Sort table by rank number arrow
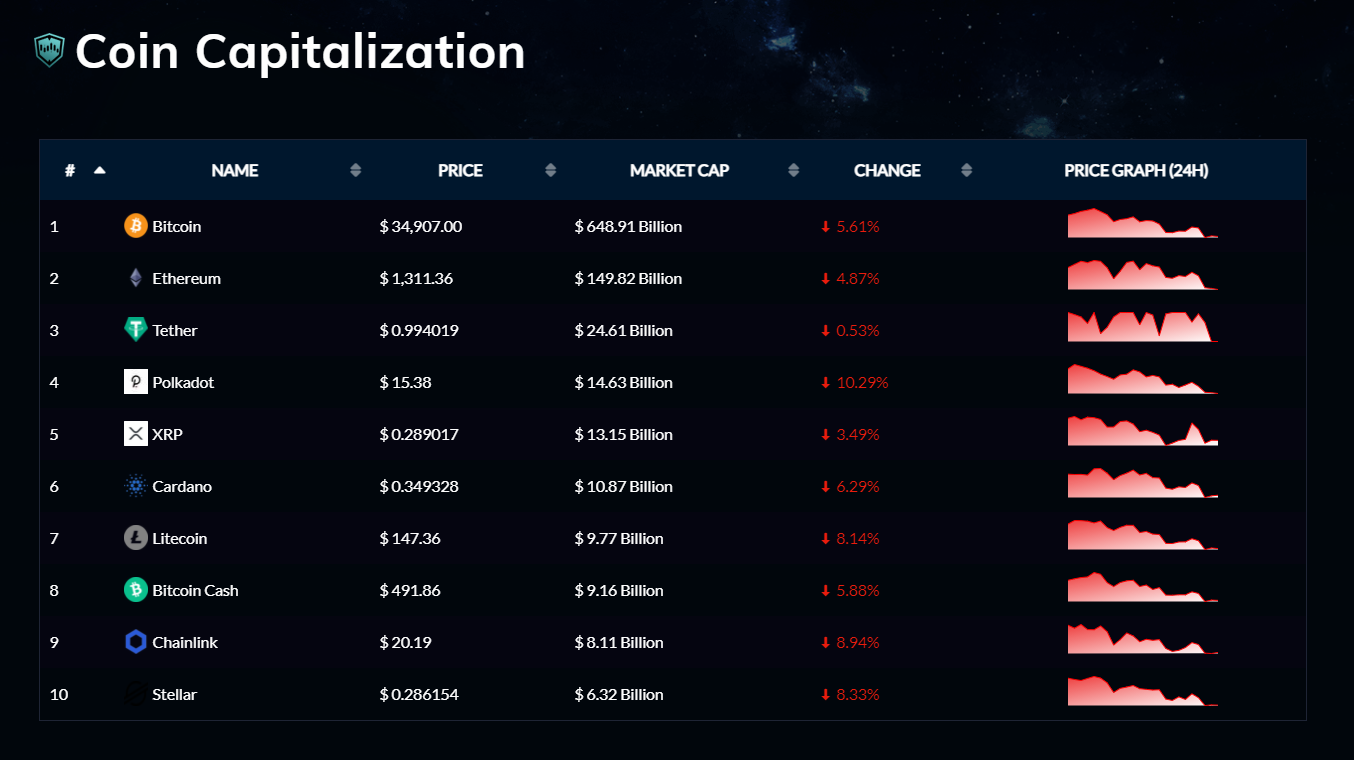Viewport: 1354px width, 760px height. click(x=99, y=170)
